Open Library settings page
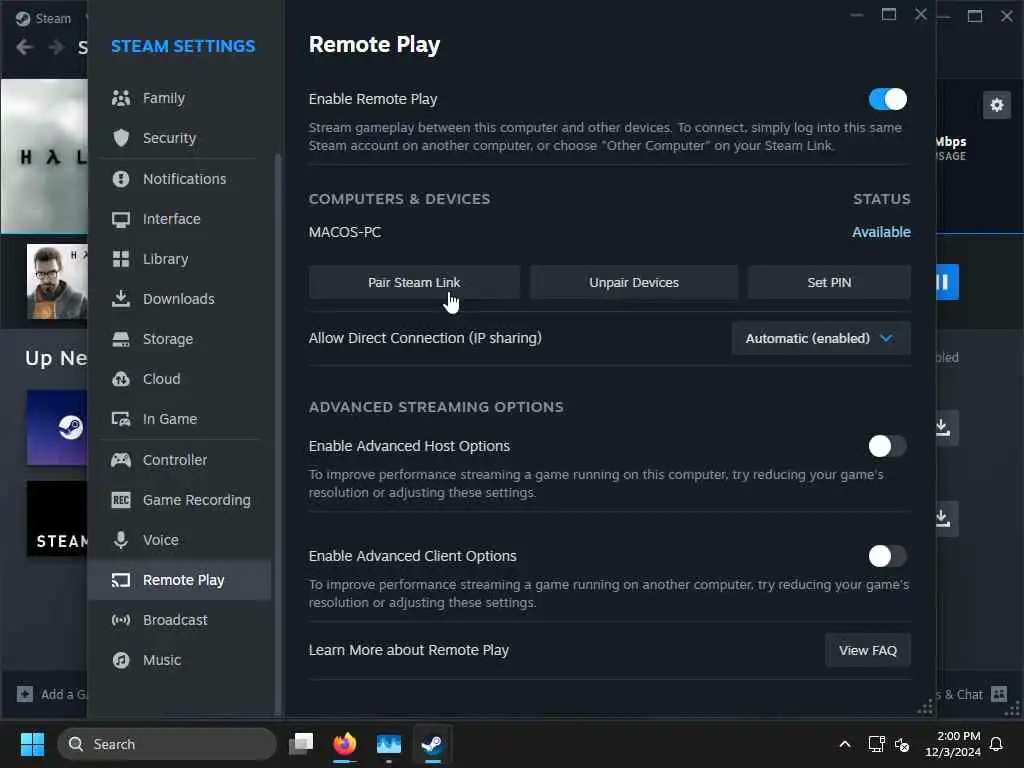1024x768 pixels. pos(180,259)
